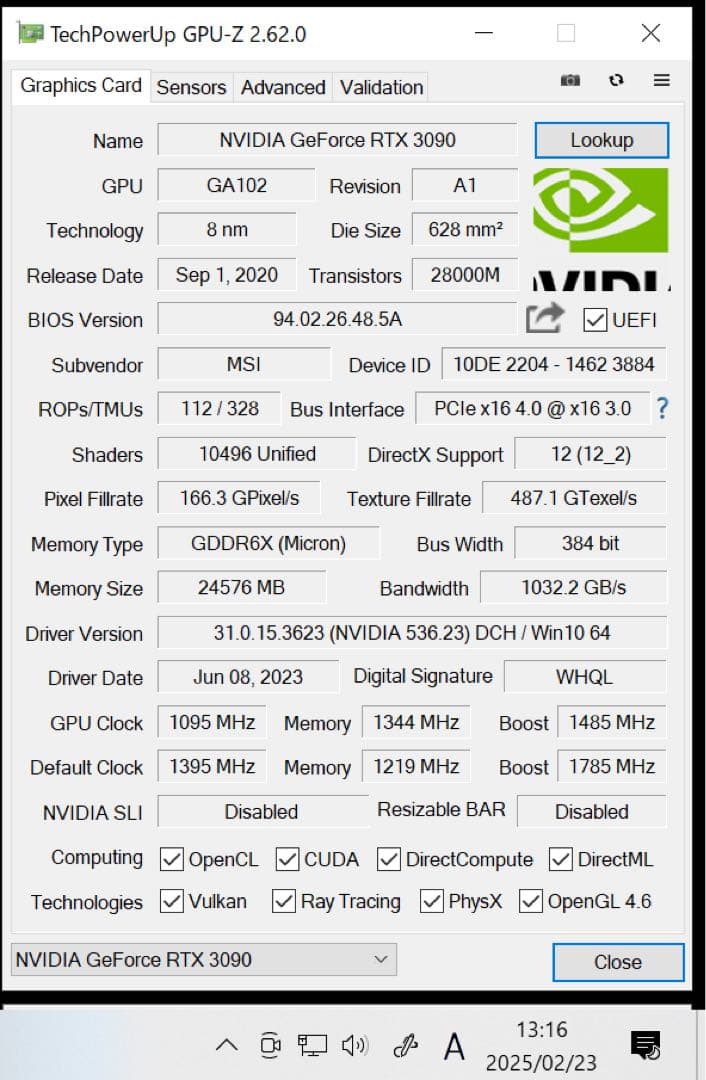Image resolution: width=706 pixels, height=1080 pixels.
Task: Click the Close button
Action: point(618,962)
